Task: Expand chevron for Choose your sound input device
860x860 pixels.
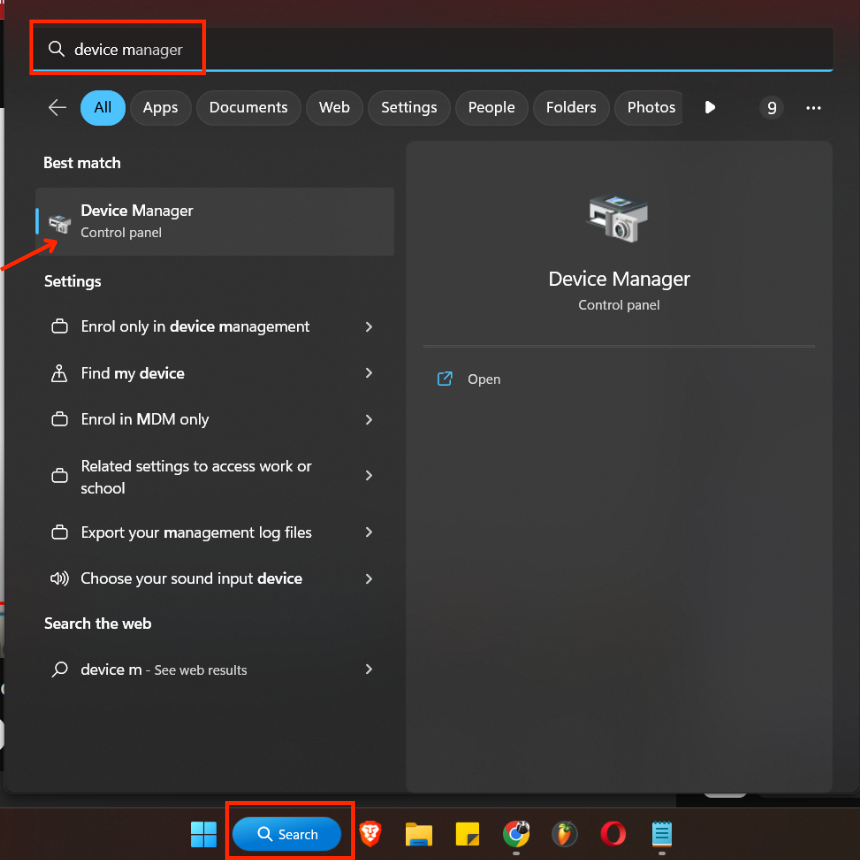Action: pos(369,579)
